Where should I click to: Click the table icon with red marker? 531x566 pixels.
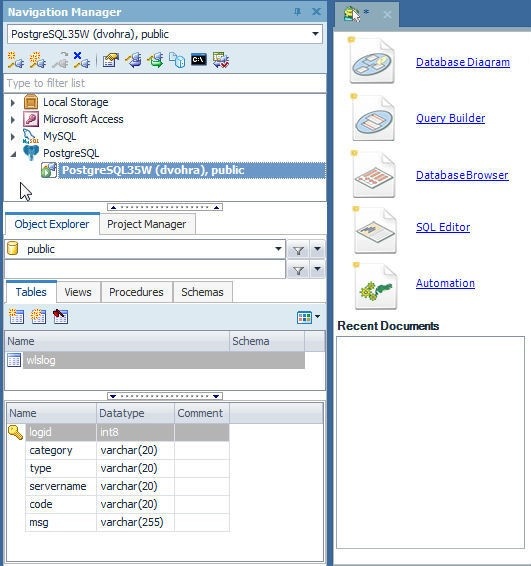(x=60, y=317)
